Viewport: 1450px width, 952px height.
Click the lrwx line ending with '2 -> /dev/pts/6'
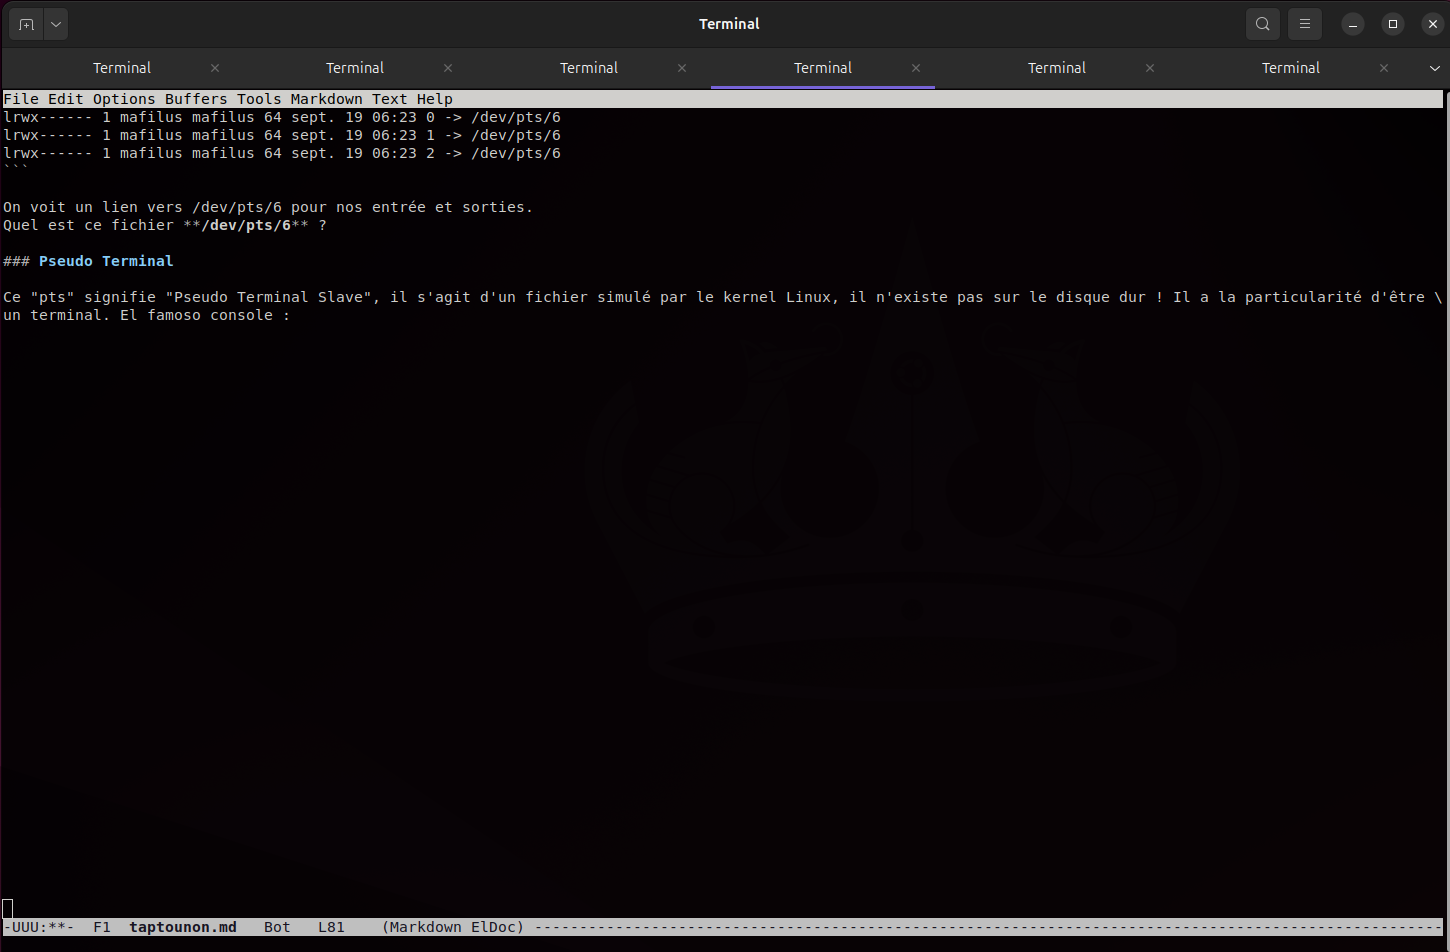click(282, 153)
